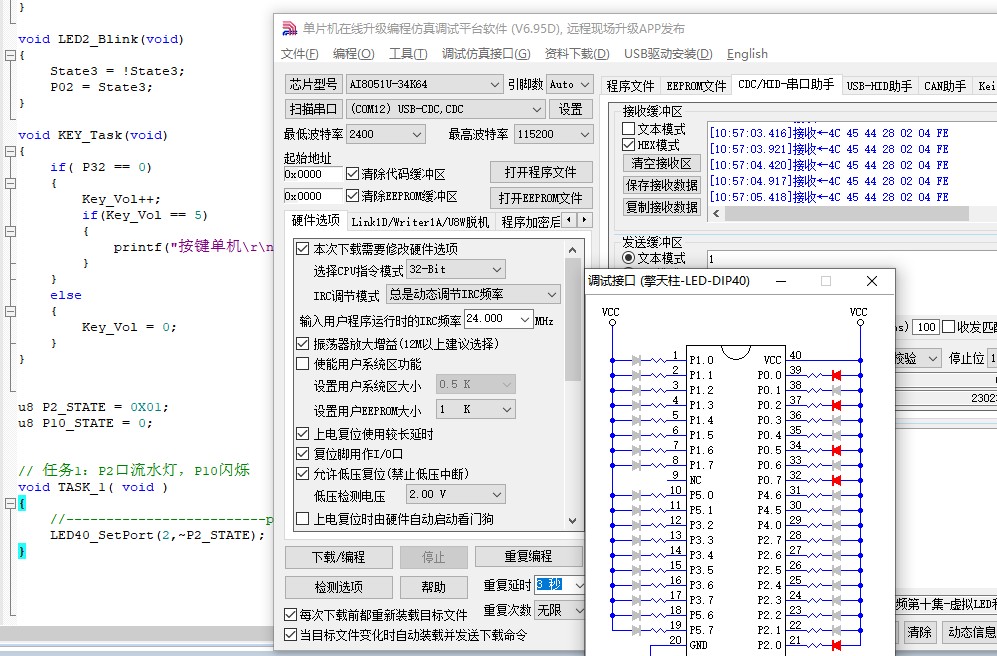Click the red LED on pin P0.7
Image resolution: width=997 pixels, height=656 pixels.
(836, 481)
